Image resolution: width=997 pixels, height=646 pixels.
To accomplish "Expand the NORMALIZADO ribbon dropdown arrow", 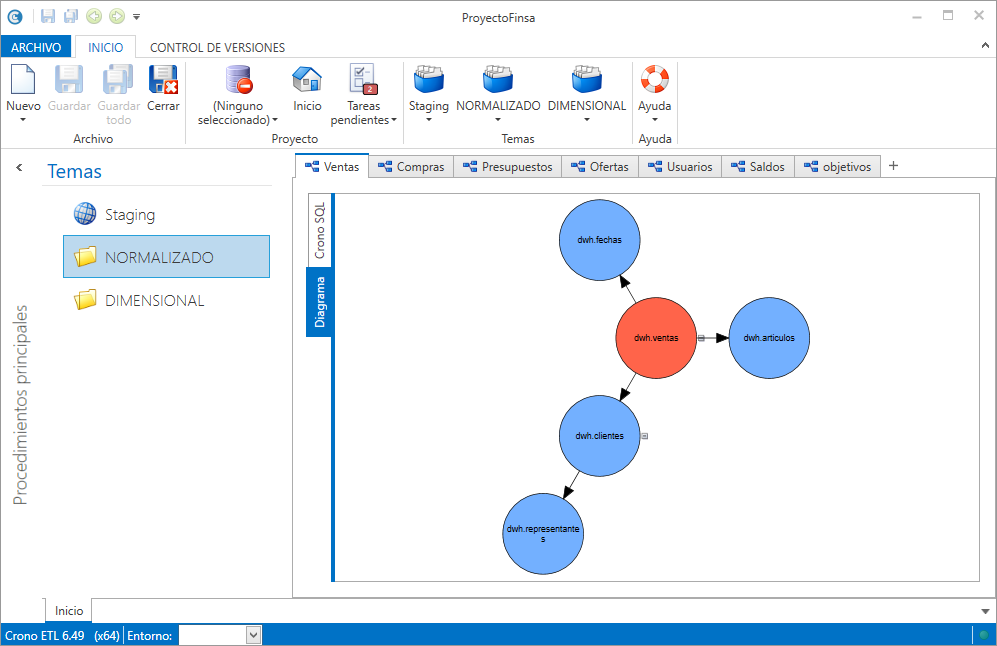I will click(498, 120).
